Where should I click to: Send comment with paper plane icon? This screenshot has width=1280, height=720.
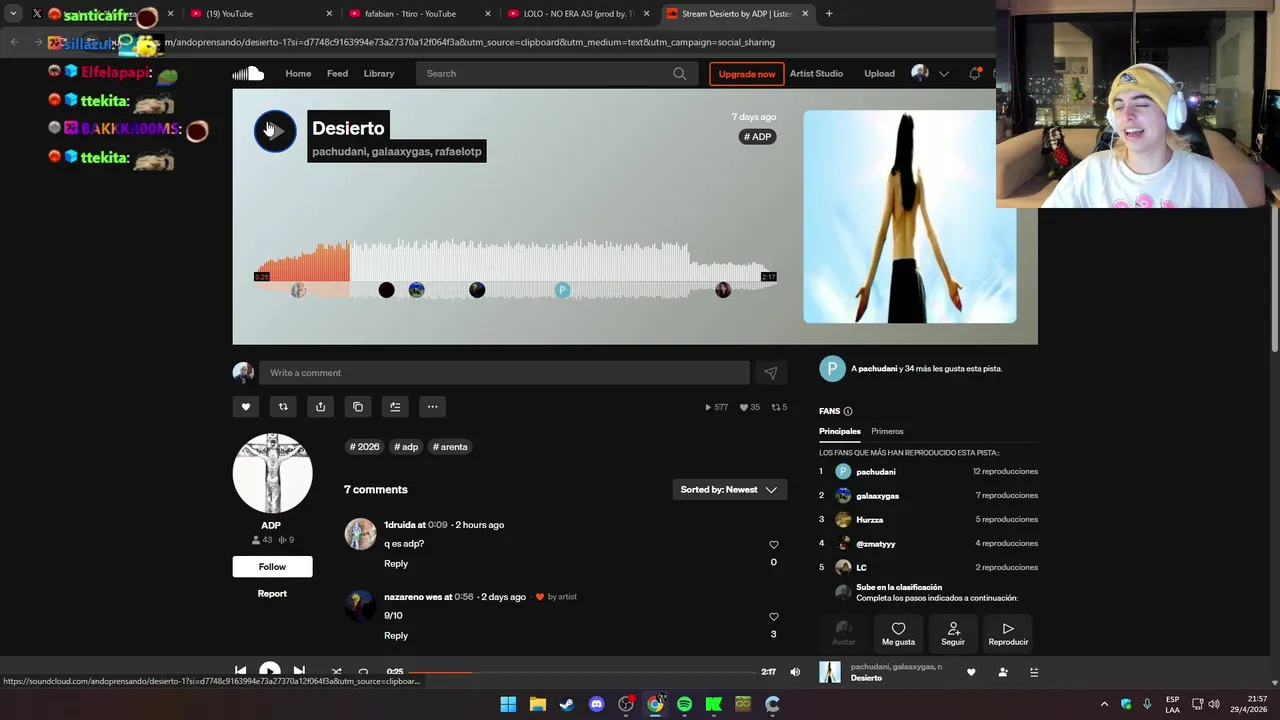[x=771, y=373]
